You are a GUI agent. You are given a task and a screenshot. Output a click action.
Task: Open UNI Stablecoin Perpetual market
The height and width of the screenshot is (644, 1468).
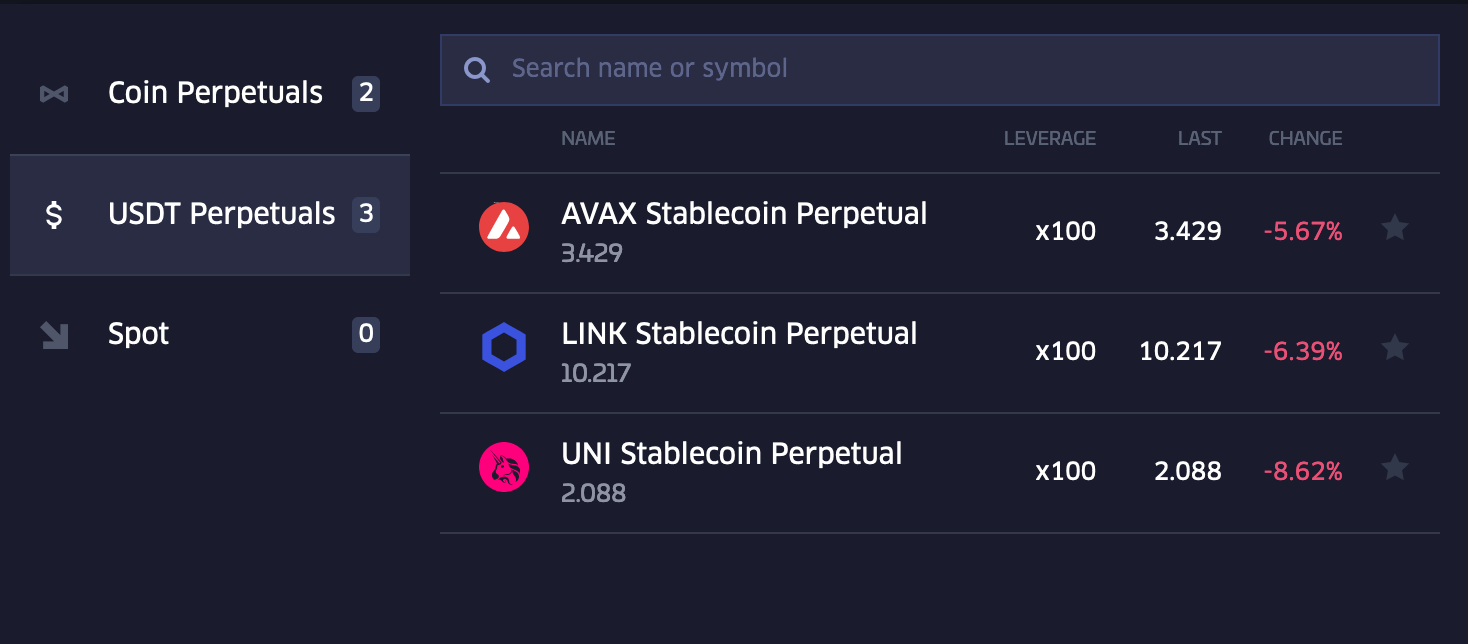[732, 454]
